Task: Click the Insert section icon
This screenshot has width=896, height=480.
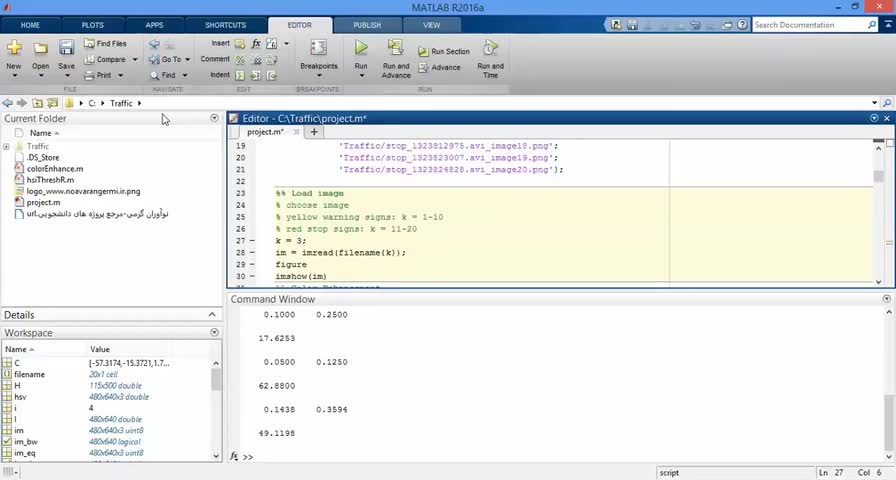Action: pos(240,43)
